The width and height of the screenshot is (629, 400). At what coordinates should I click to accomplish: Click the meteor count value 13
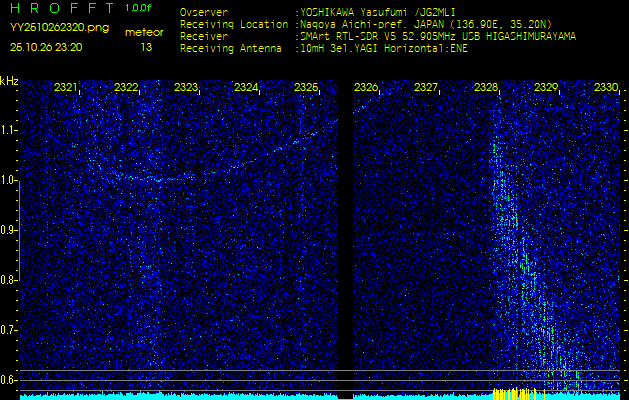146,47
